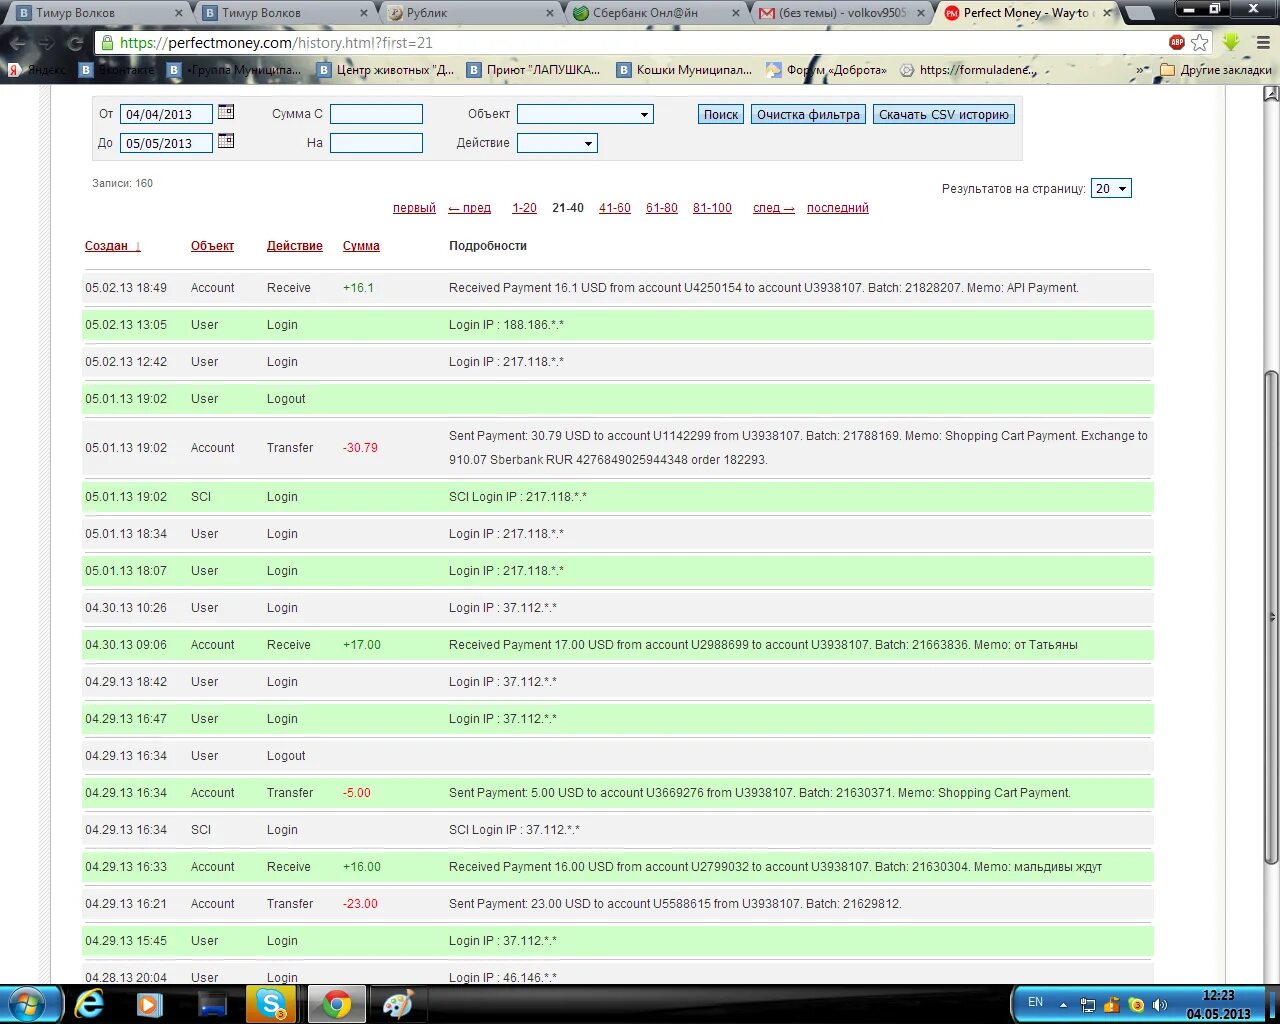Click the EN language indicator
Viewport: 1280px width, 1024px height.
1035,1002
